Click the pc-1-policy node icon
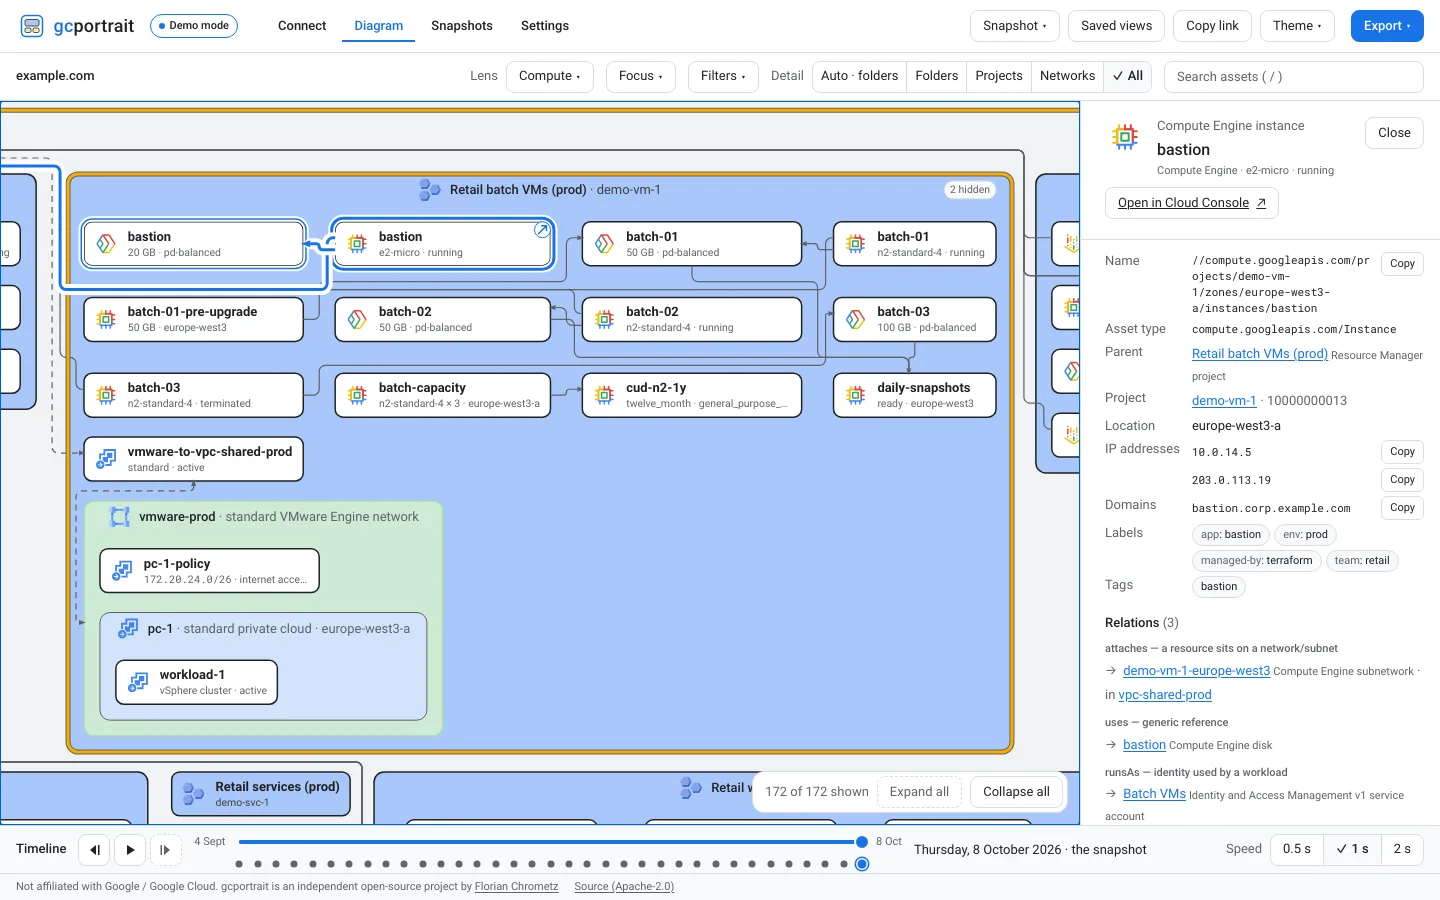Screen dimensions: 1440x900 click(122, 571)
